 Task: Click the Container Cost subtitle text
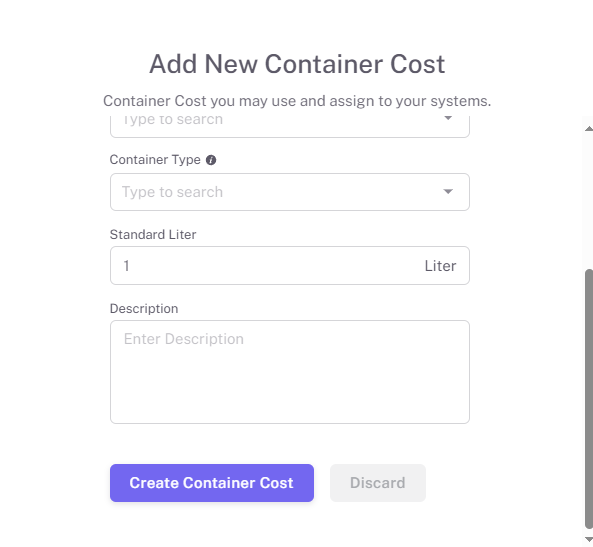(297, 101)
